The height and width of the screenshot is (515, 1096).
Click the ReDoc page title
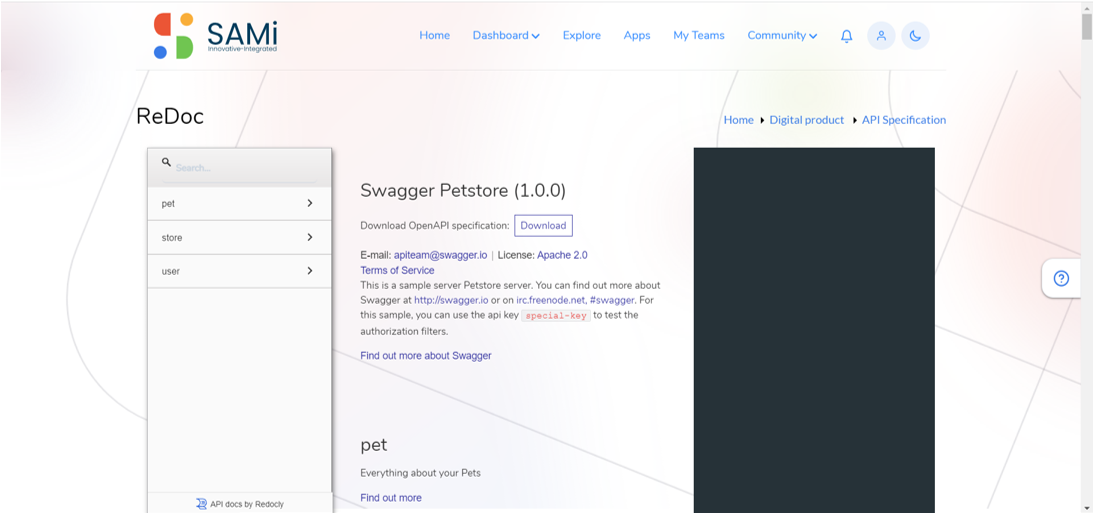point(170,117)
